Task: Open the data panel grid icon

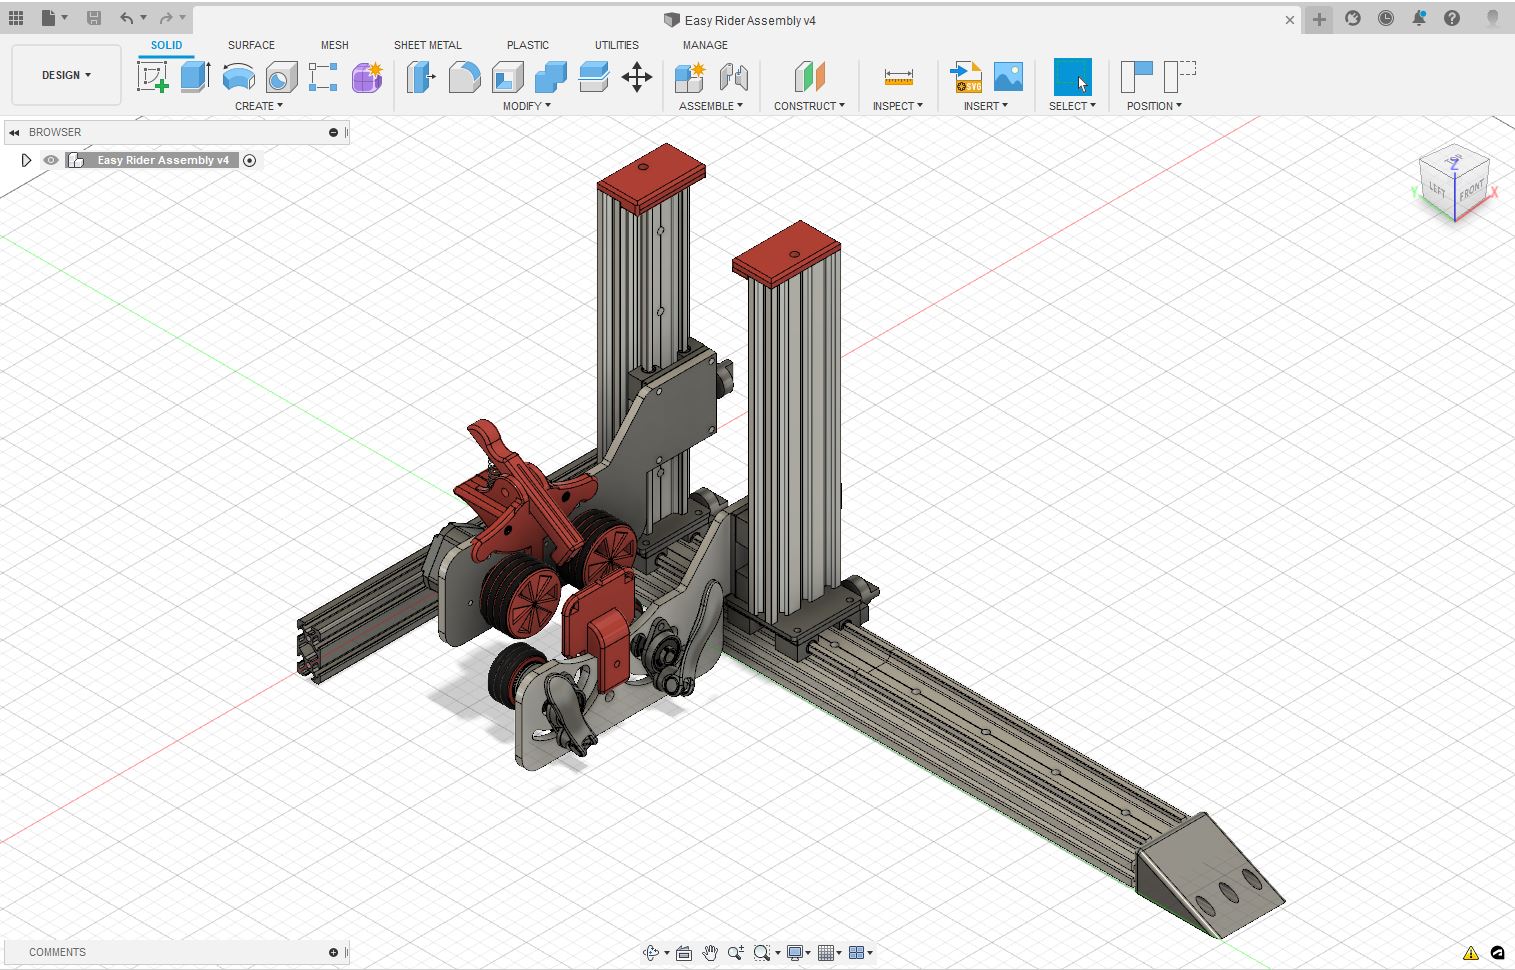Action: (x=16, y=18)
